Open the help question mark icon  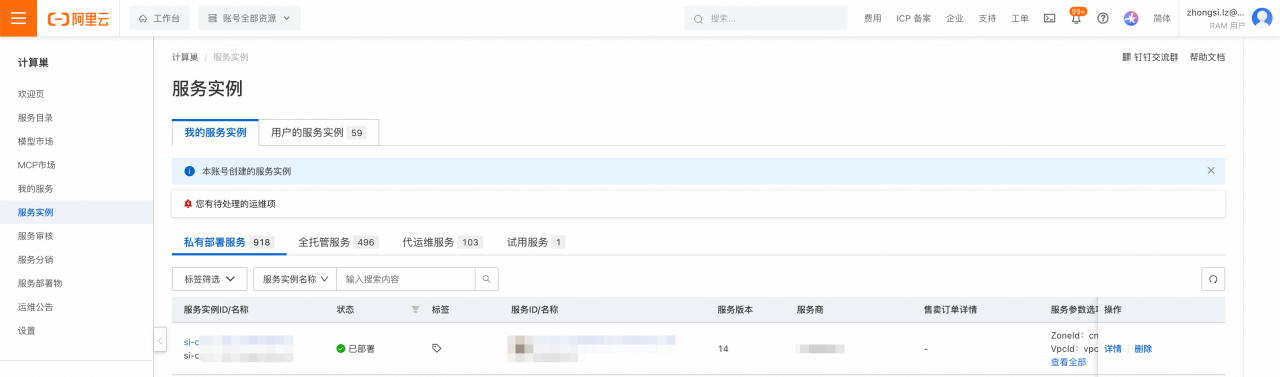pos(1103,18)
